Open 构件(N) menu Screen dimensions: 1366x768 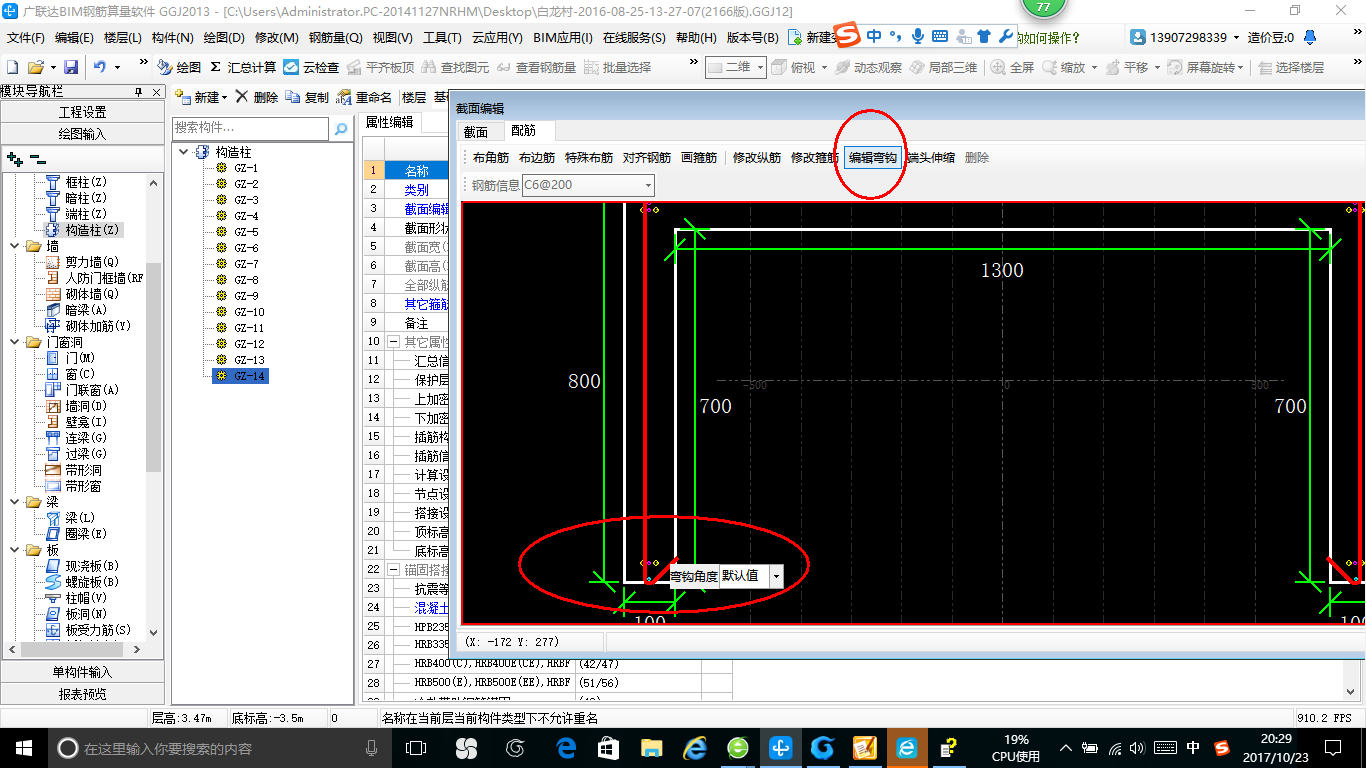(x=172, y=37)
